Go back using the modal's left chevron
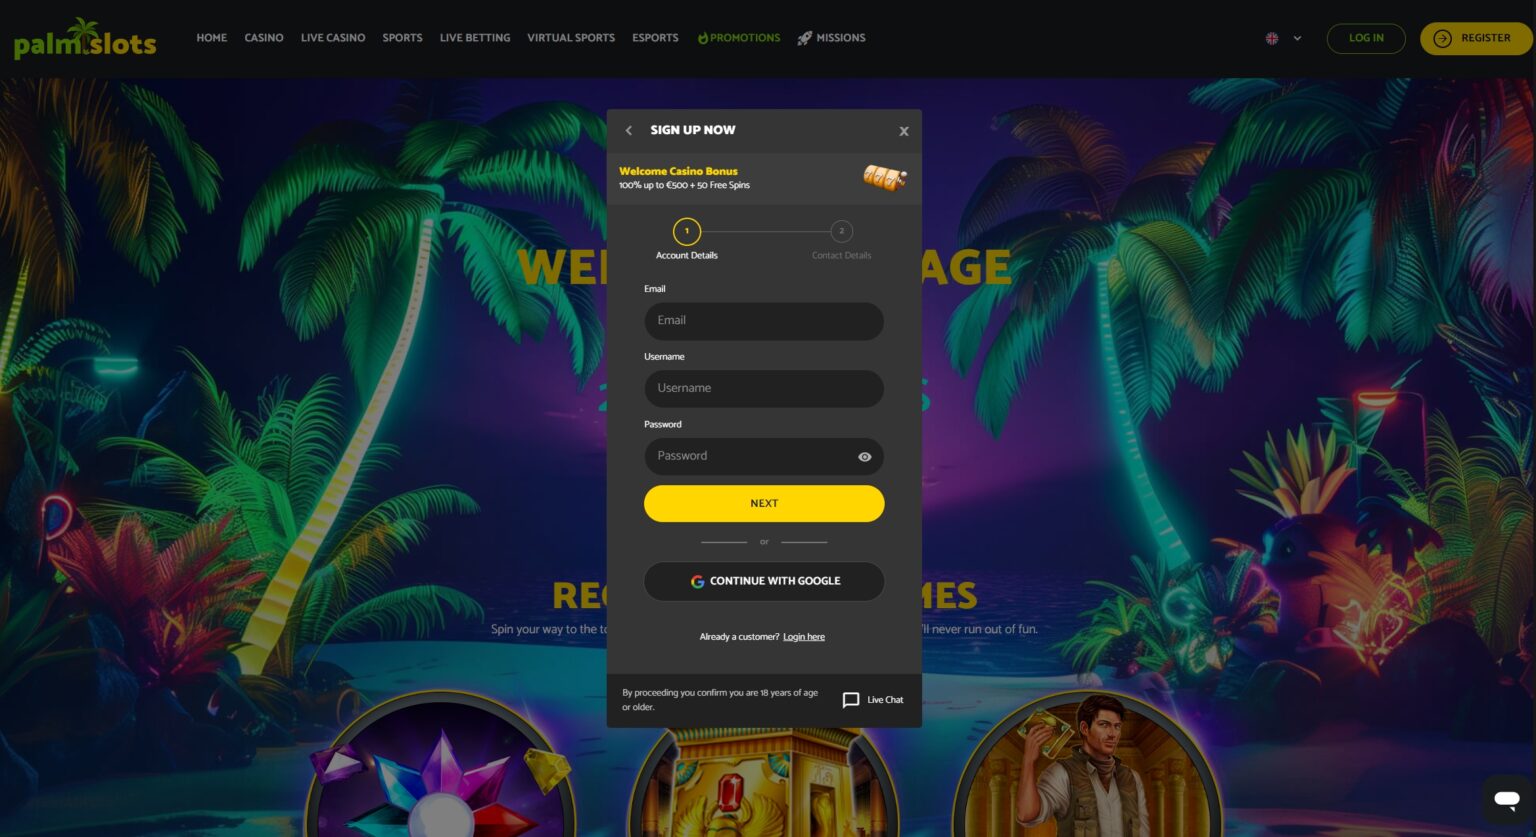 [629, 130]
